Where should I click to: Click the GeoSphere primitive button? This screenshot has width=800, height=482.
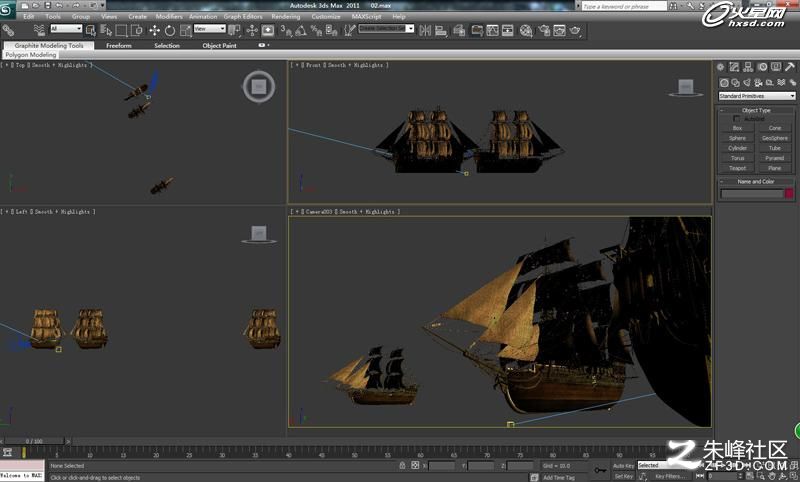tap(775, 138)
